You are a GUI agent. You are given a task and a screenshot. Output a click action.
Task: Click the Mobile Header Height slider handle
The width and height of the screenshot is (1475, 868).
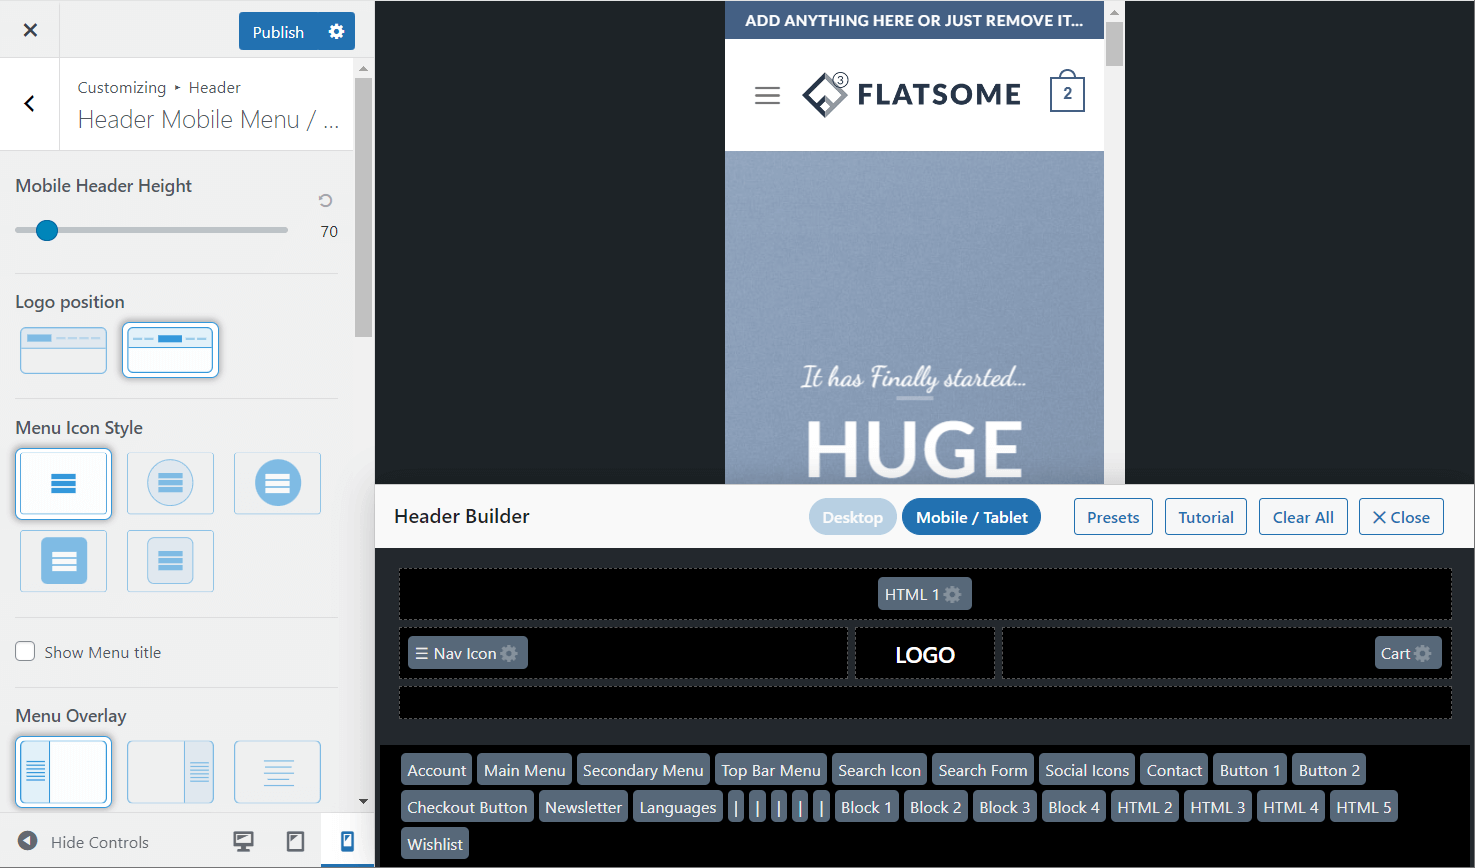(x=47, y=231)
